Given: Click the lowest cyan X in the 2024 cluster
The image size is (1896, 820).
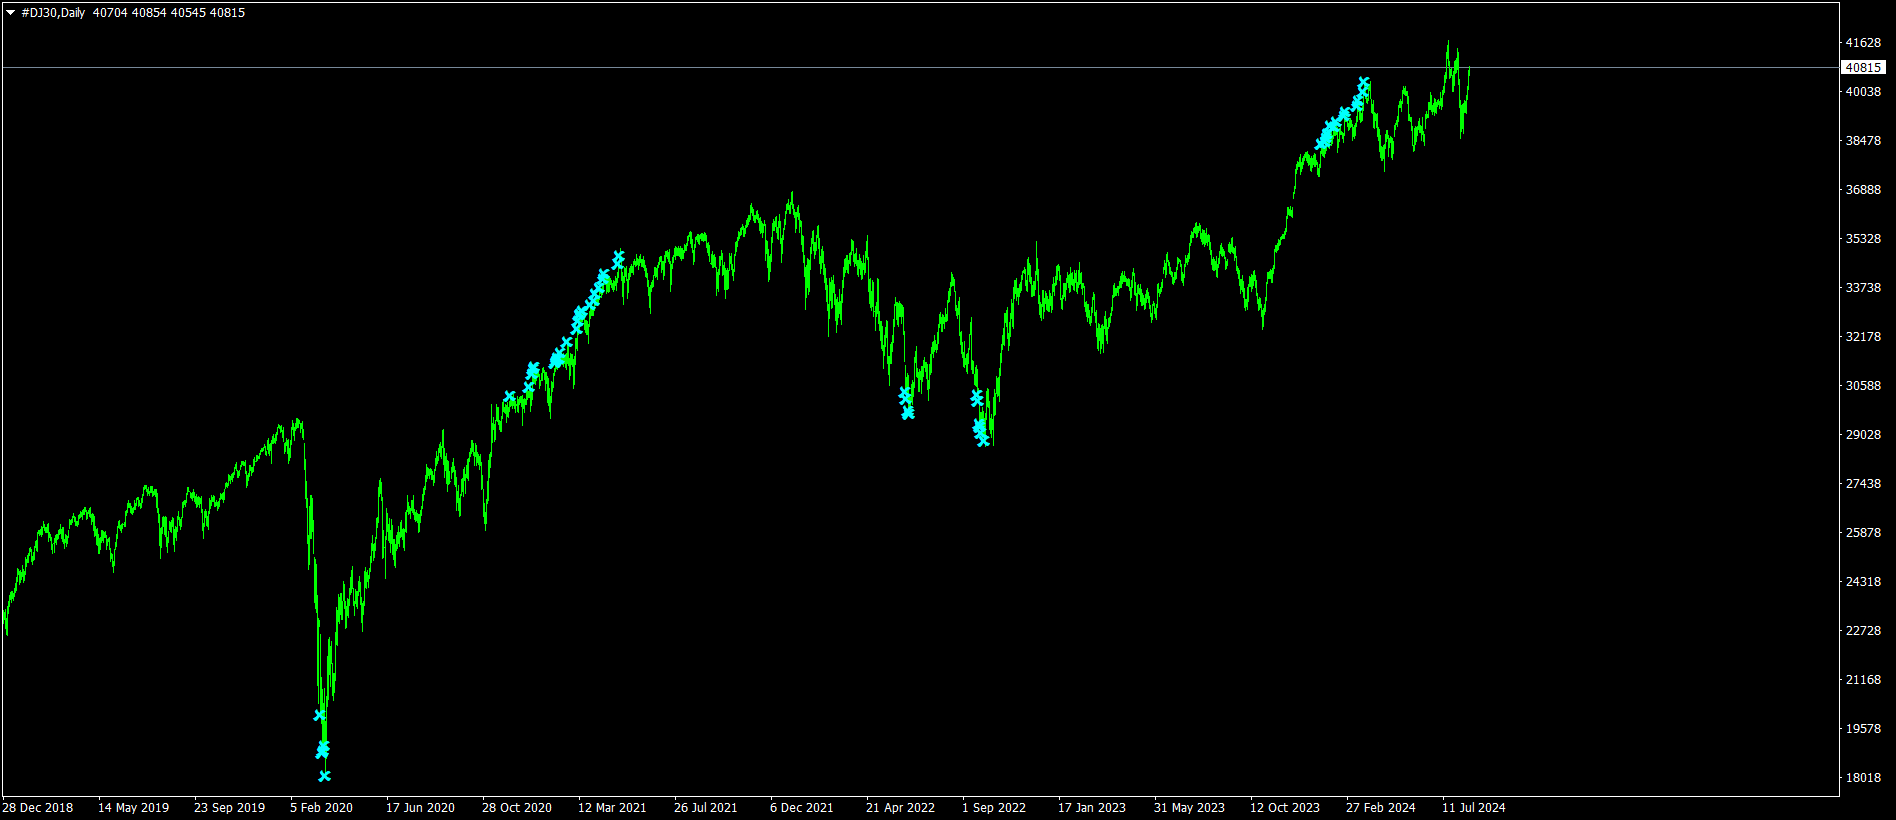Looking at the screenshot, I should (x=1320, y=145).
